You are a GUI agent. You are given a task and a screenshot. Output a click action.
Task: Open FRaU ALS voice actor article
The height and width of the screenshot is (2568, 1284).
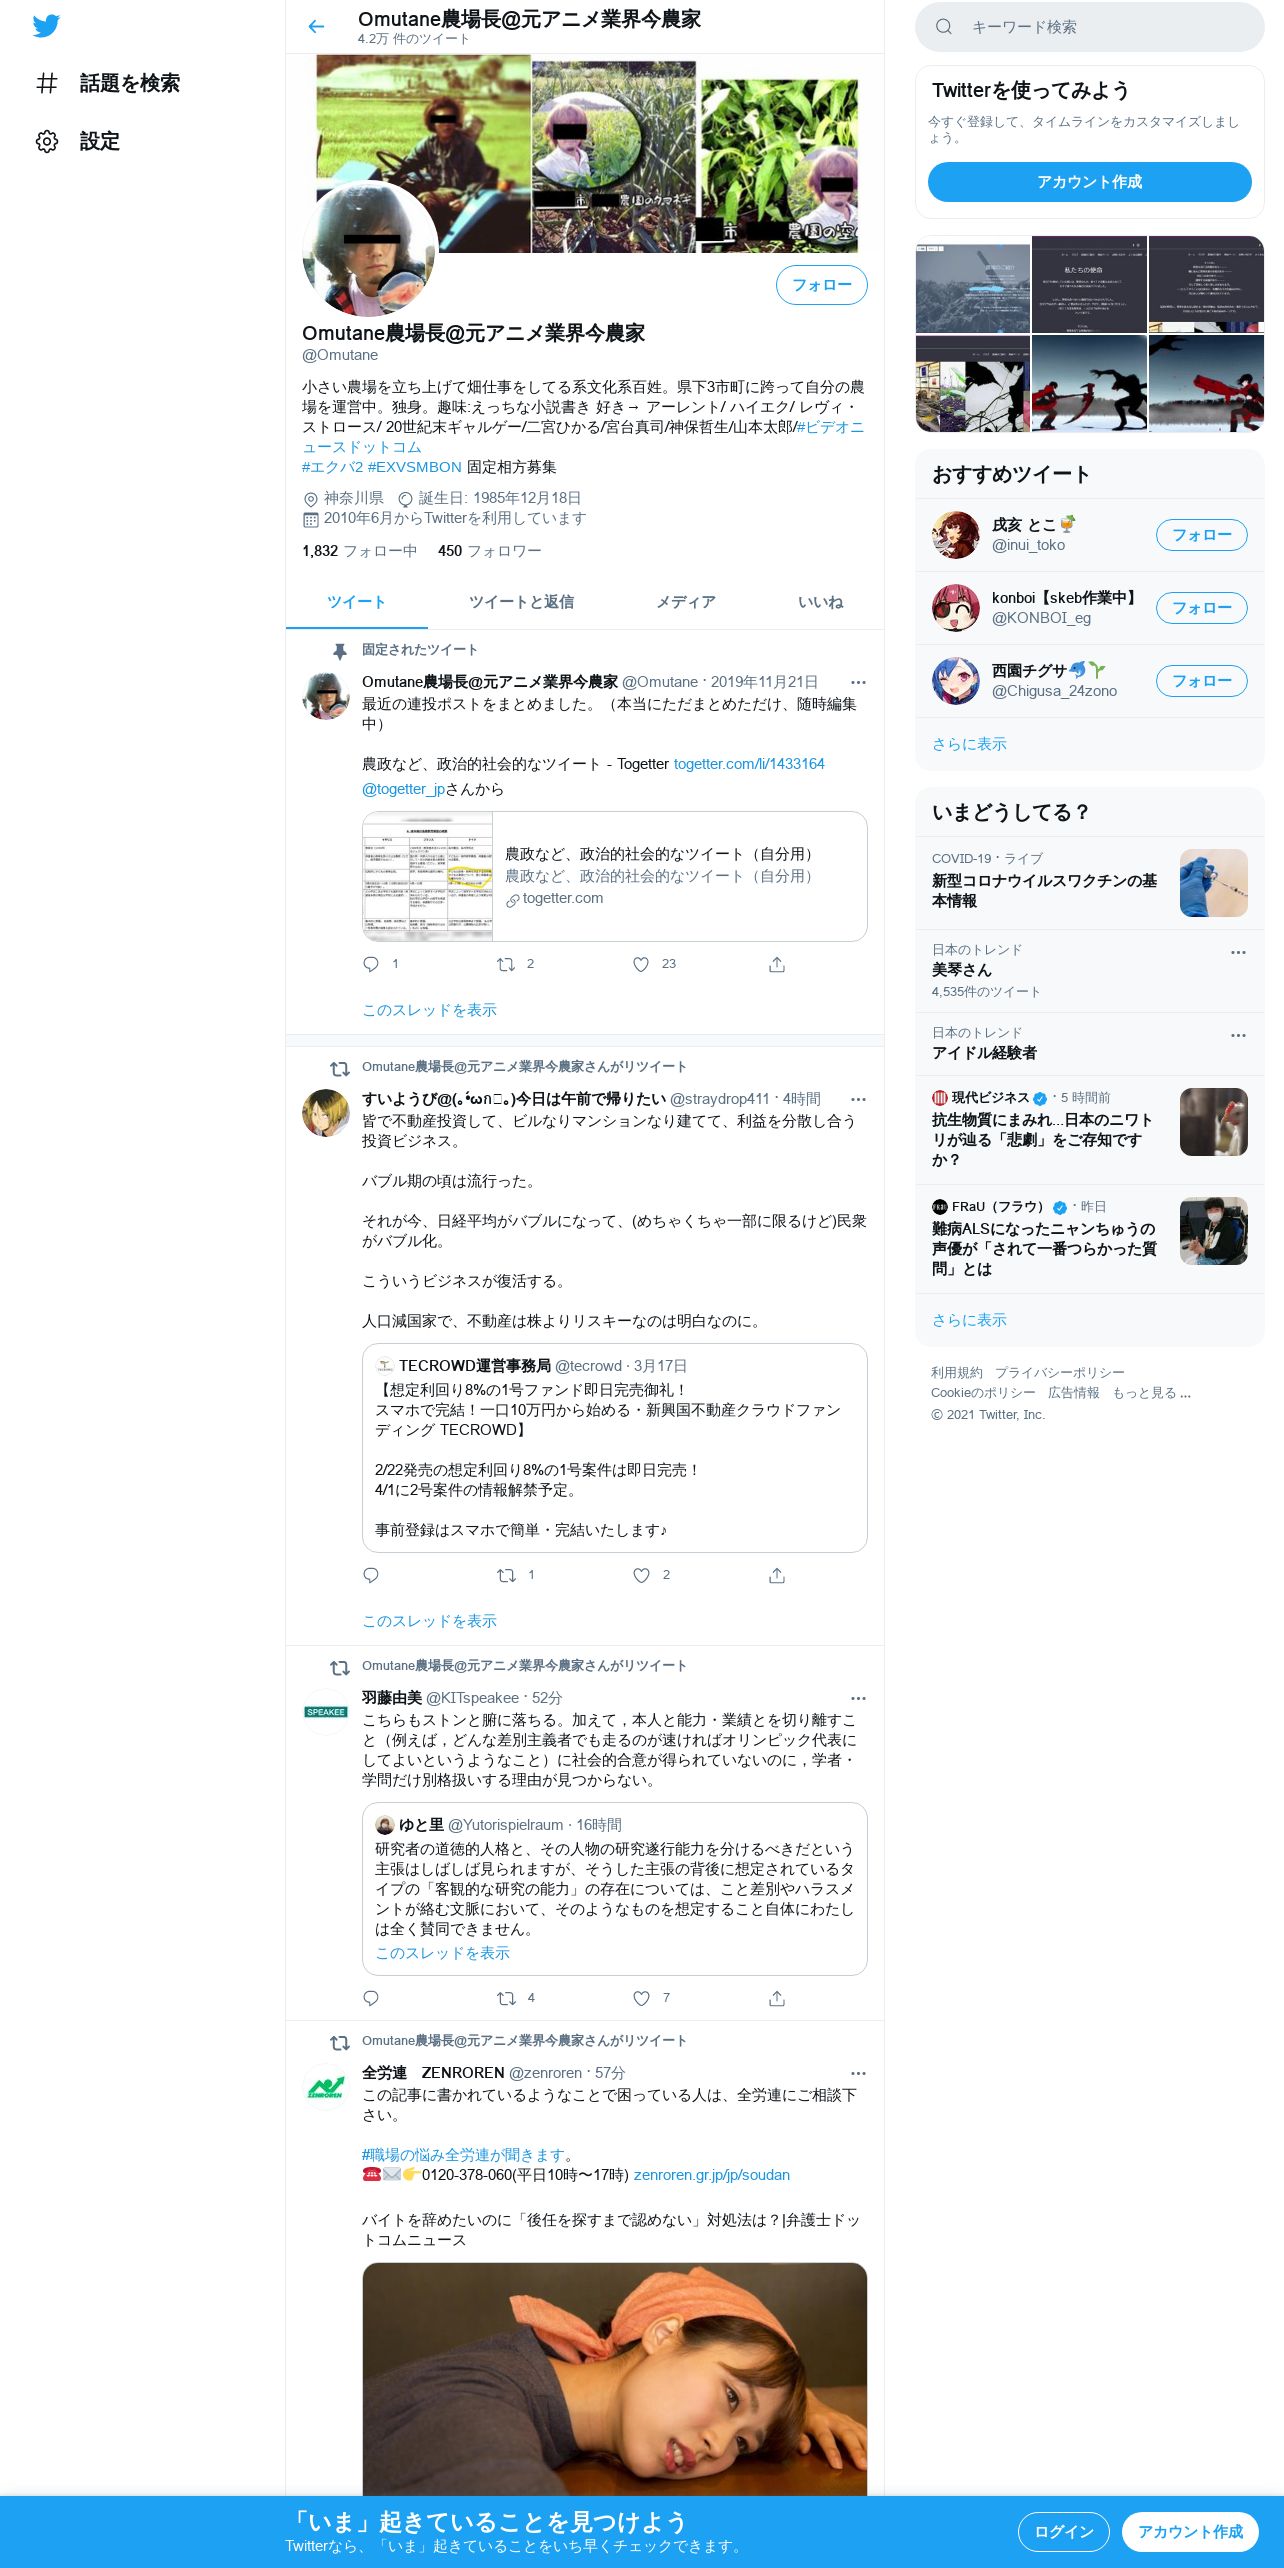click(1089, 1239)
